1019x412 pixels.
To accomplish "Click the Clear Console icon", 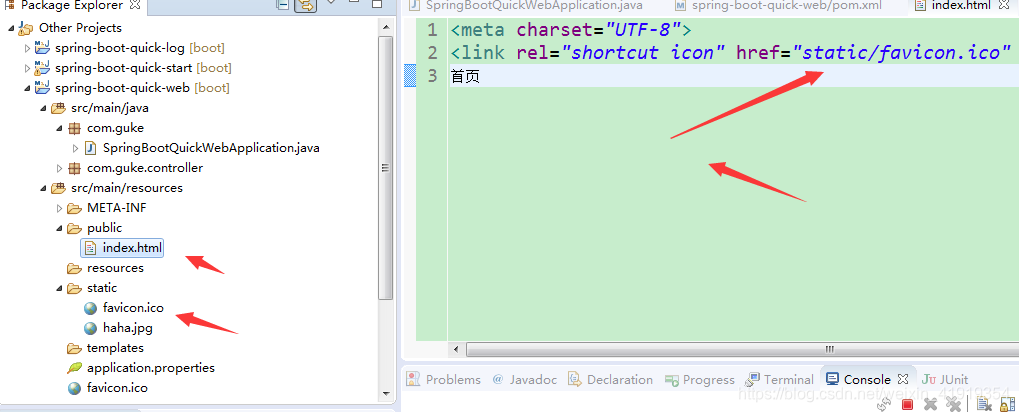I will [x=983, y=405].
